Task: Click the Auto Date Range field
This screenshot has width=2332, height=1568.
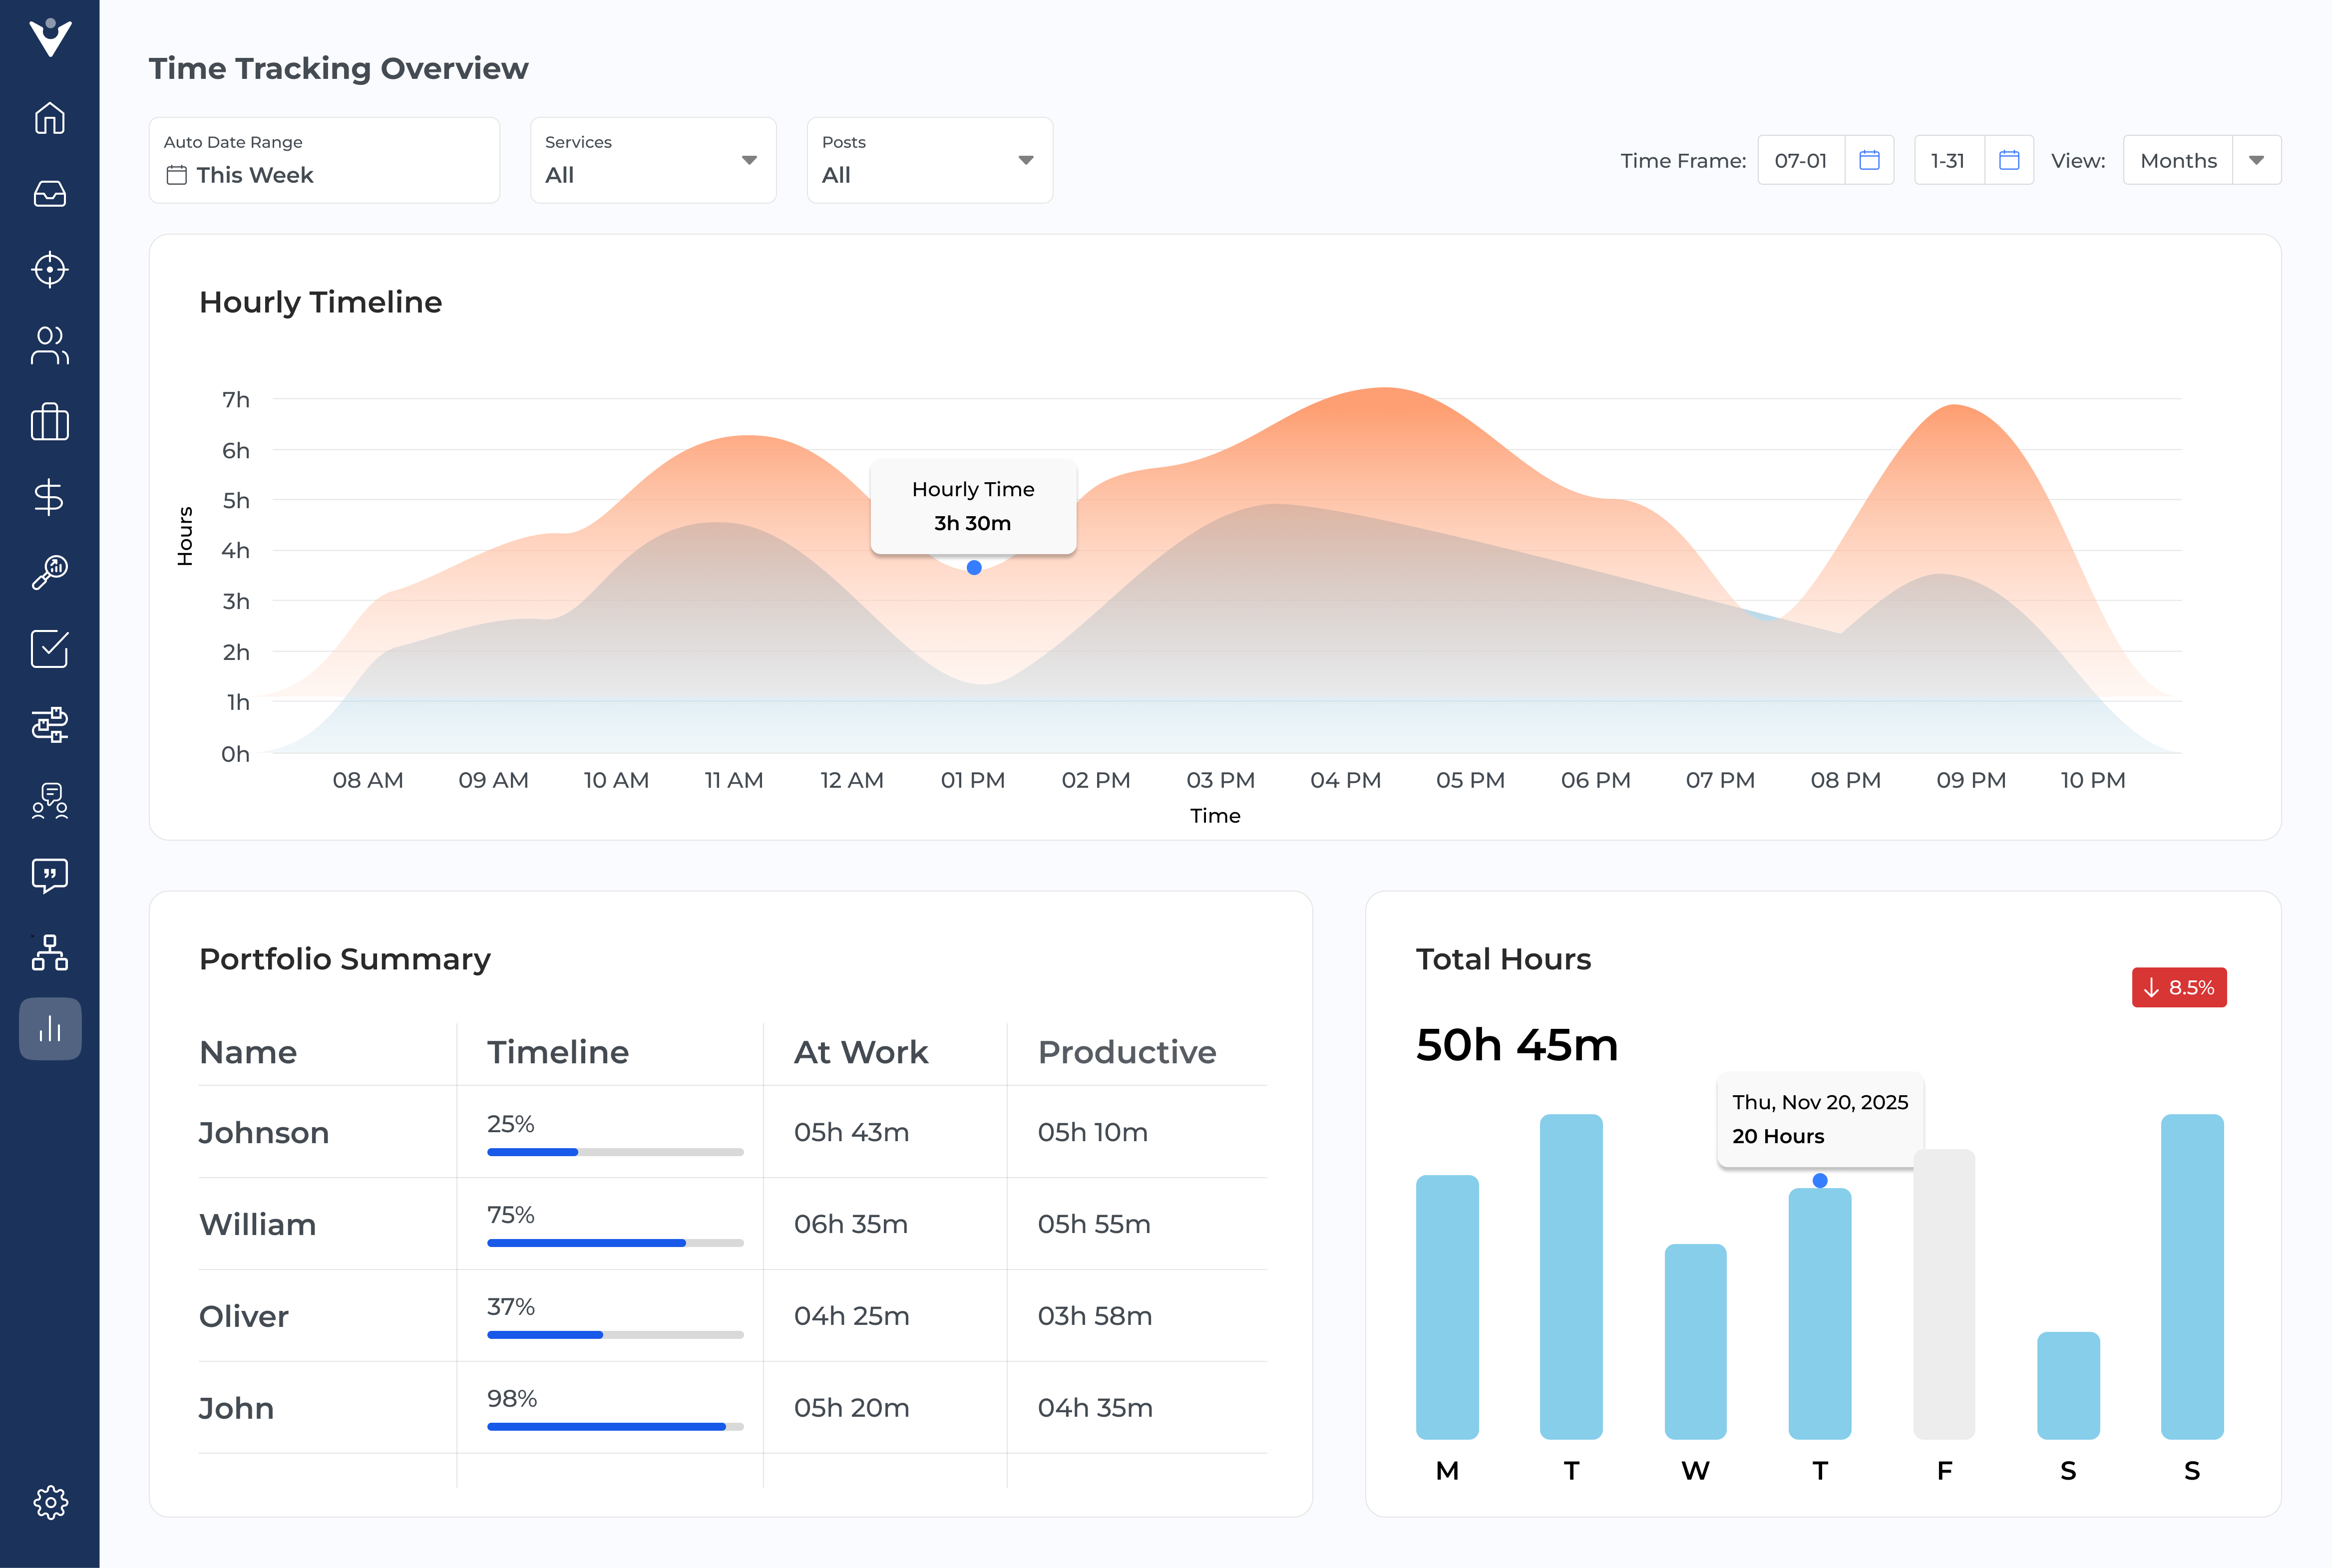Action: click(324, 160)
